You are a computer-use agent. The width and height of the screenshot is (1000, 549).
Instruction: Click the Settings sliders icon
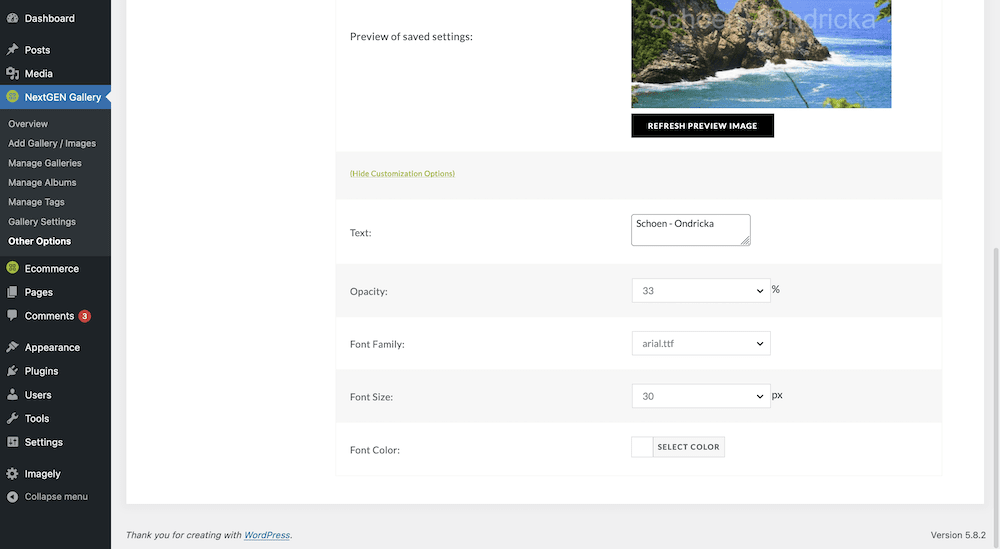click(x=12, y=442)
